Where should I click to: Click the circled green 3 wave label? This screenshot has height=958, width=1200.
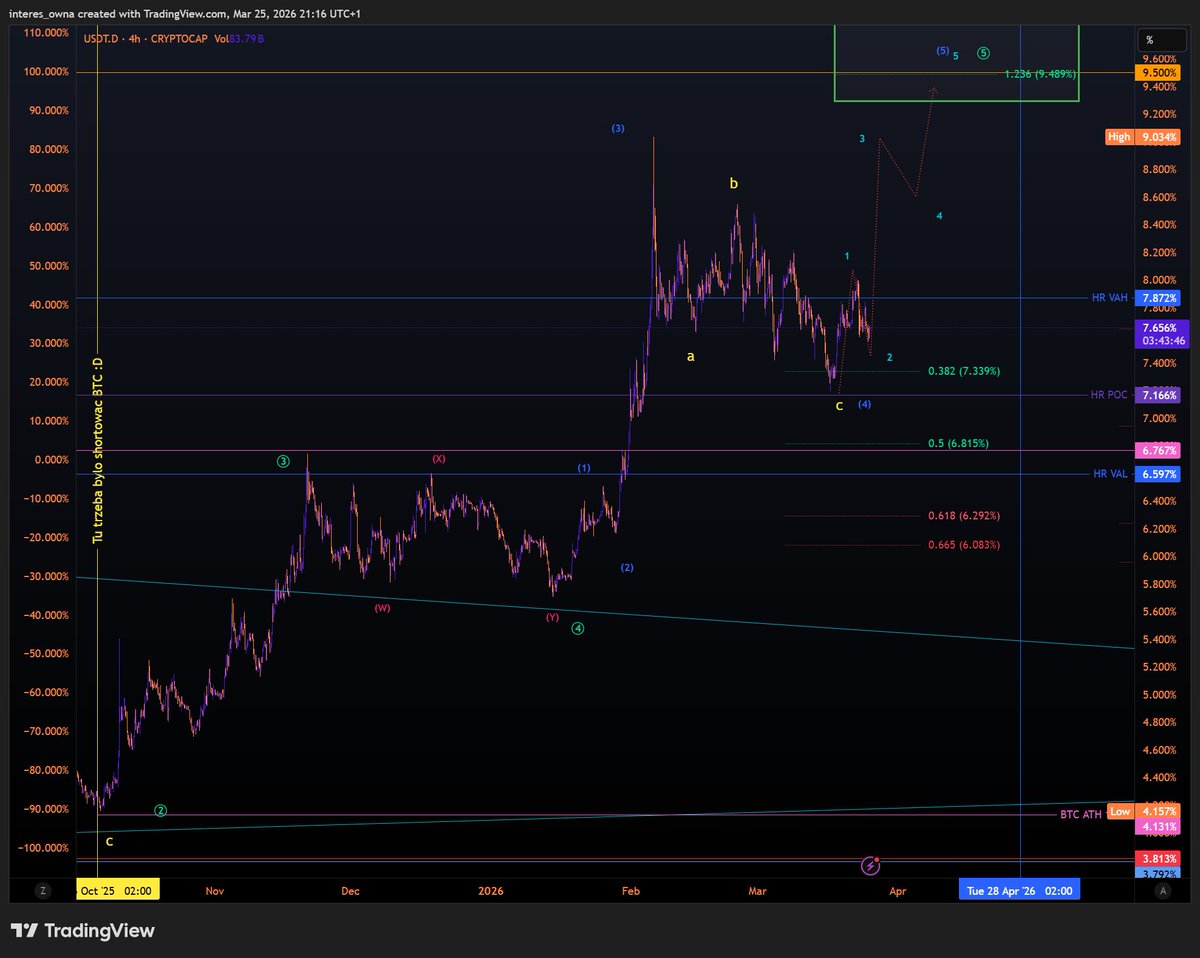click(283, 461)
